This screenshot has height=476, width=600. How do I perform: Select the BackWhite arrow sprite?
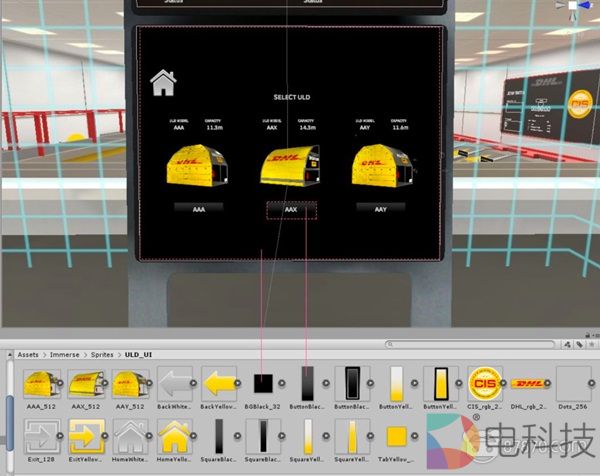[173, 382]
